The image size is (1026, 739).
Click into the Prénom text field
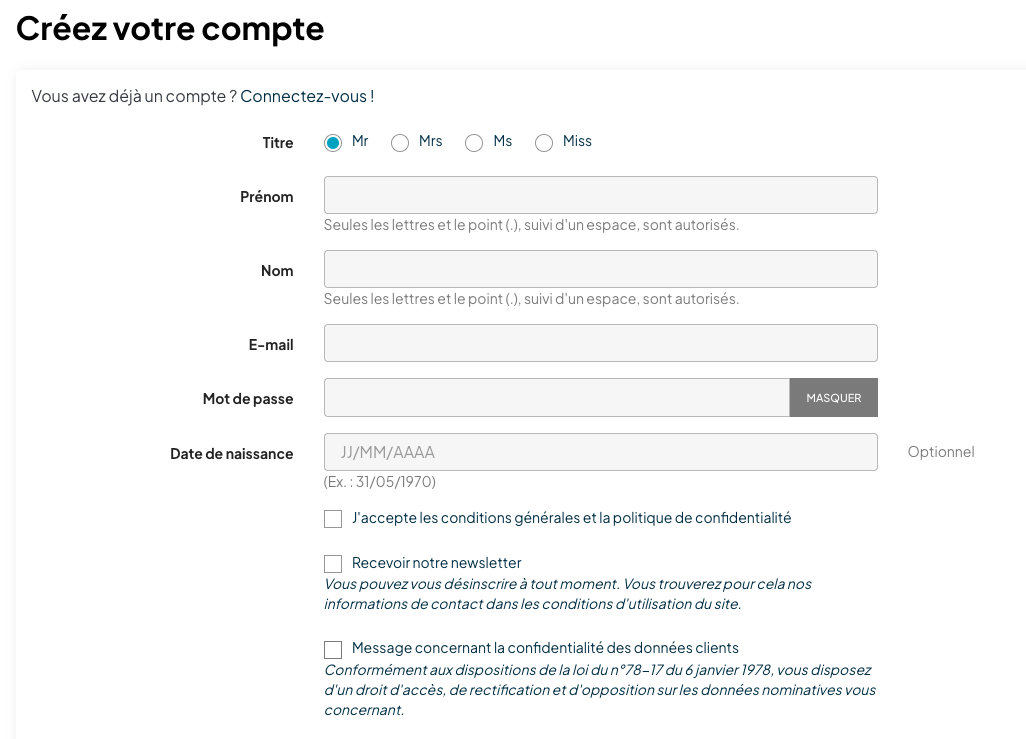[x=600, y=195]
